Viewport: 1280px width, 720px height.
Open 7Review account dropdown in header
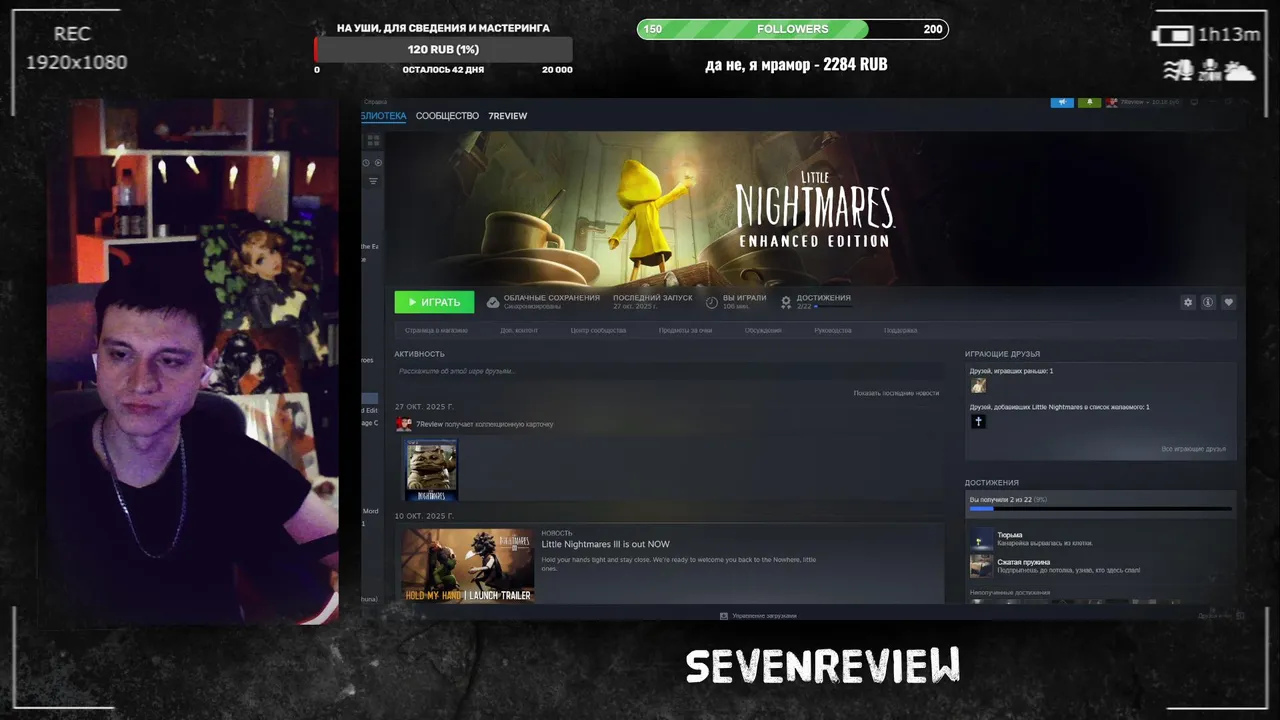(x=1150, y=102)
